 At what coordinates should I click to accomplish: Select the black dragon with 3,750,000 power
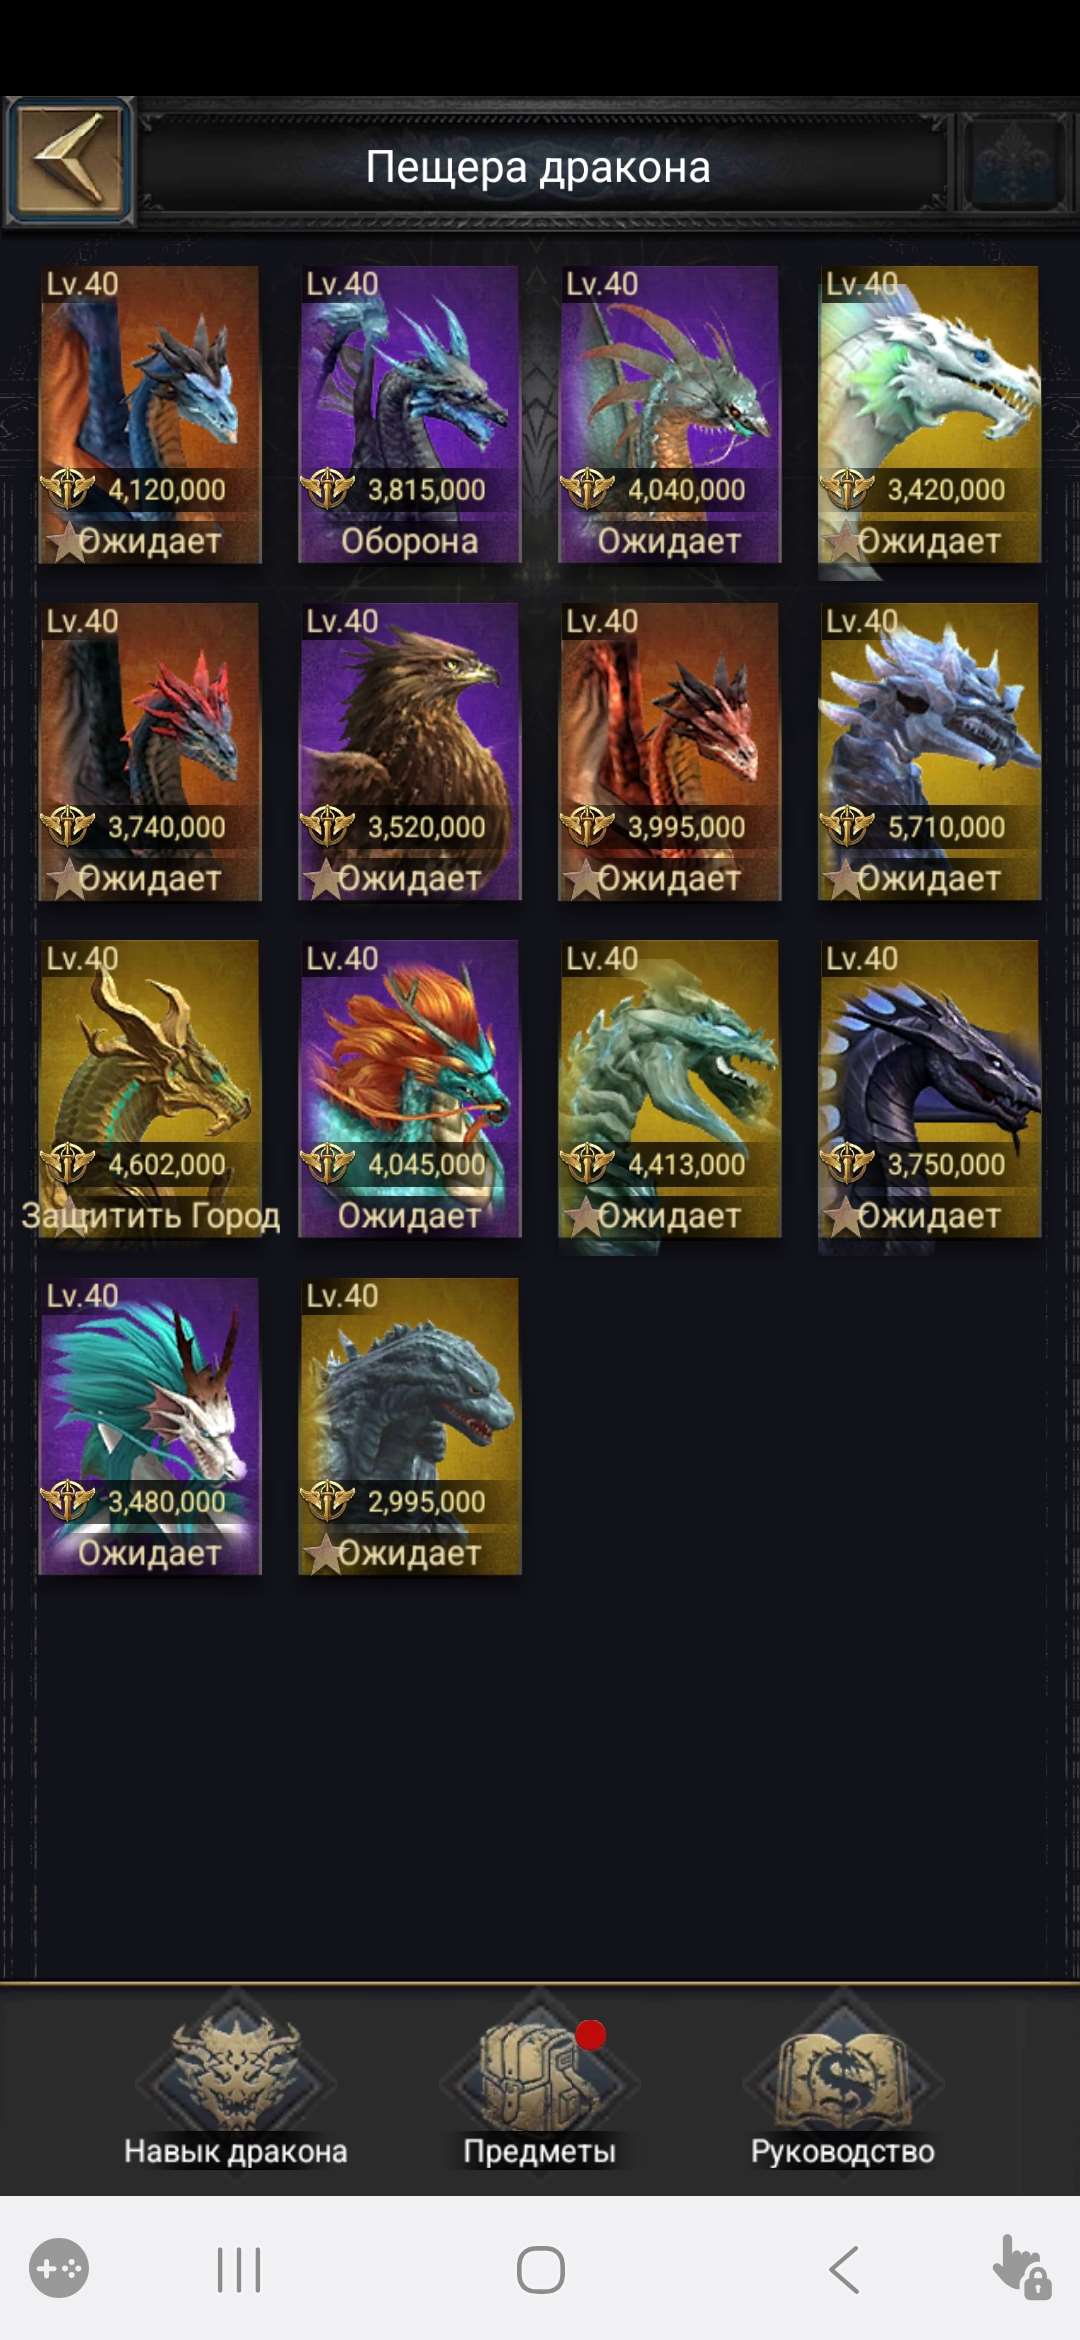pos(930,1089)
